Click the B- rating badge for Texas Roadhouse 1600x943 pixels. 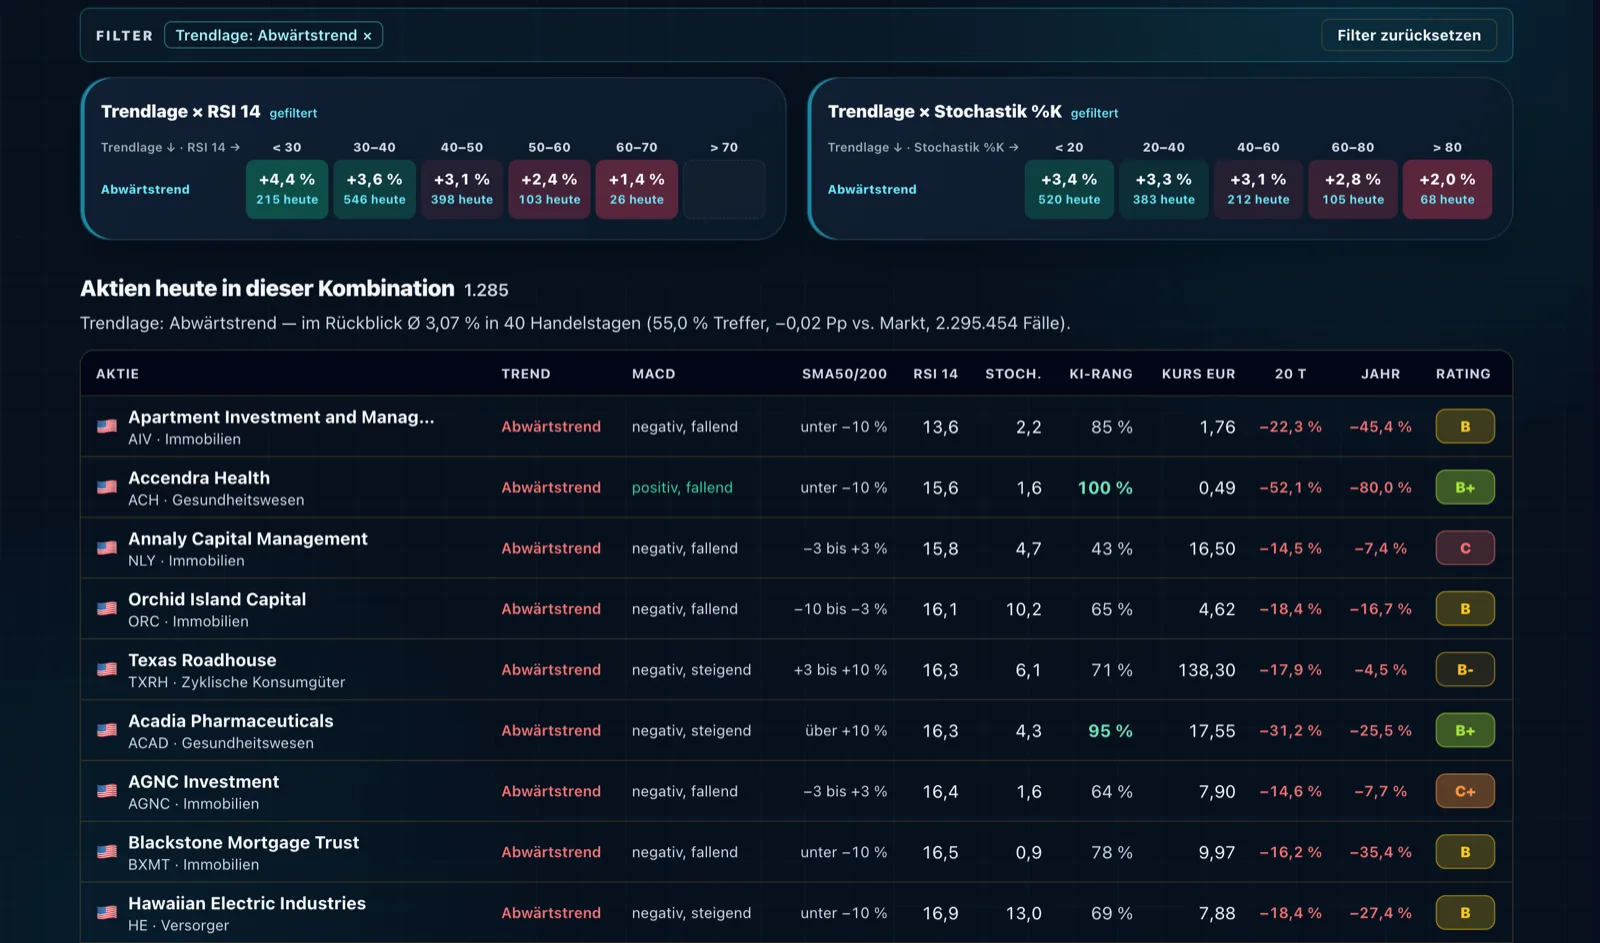point(1465,670)
